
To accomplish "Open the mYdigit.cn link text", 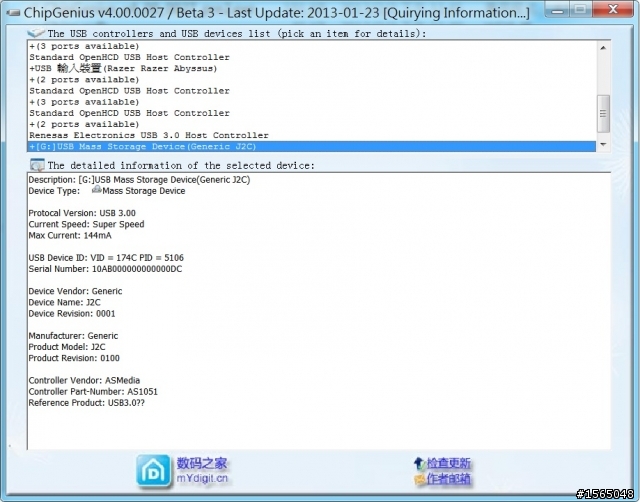I will tap(202, 478).
